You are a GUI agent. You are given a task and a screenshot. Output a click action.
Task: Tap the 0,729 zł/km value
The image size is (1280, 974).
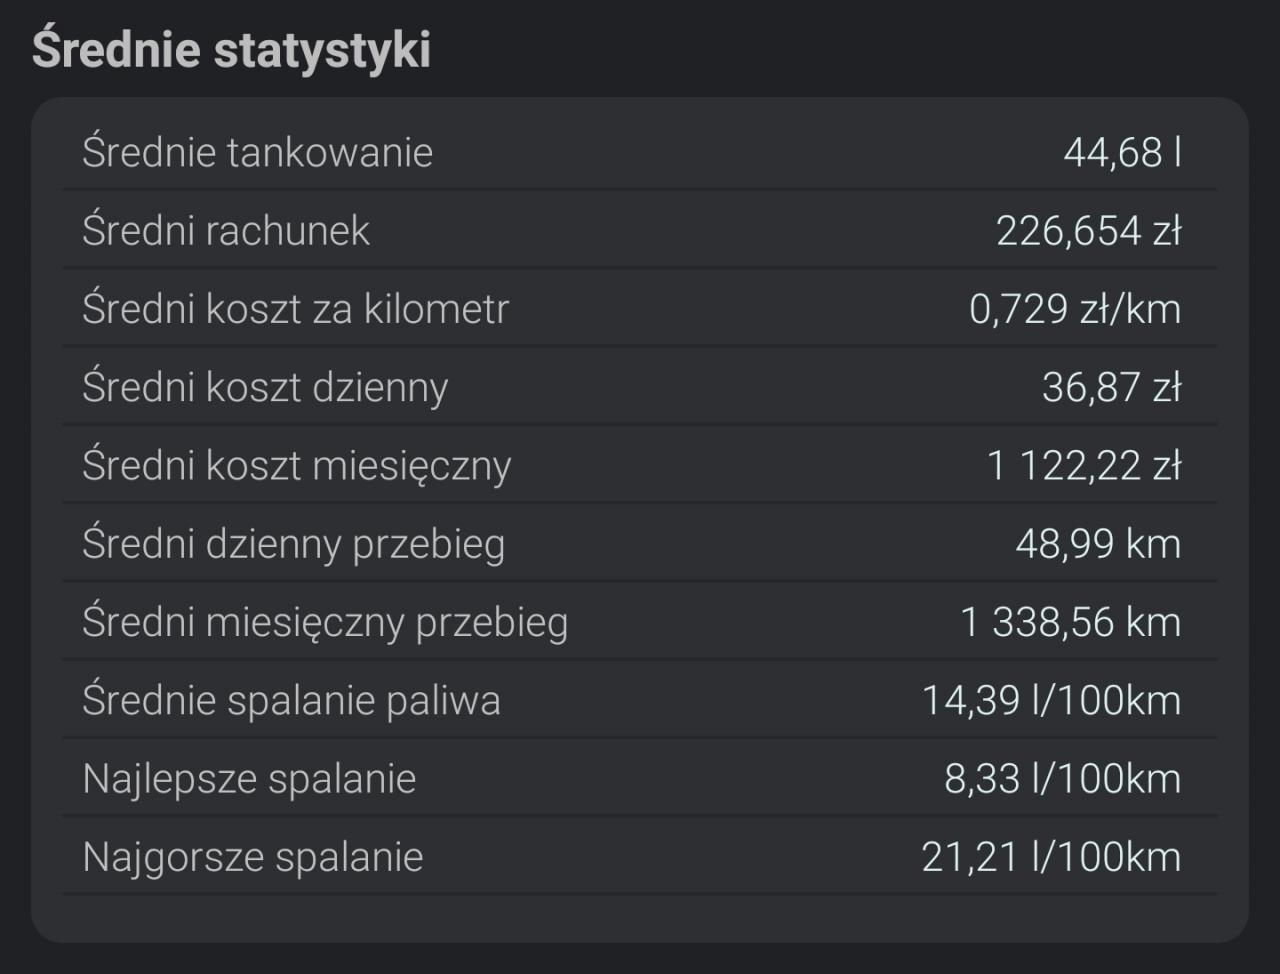[x=1075, y=309]
